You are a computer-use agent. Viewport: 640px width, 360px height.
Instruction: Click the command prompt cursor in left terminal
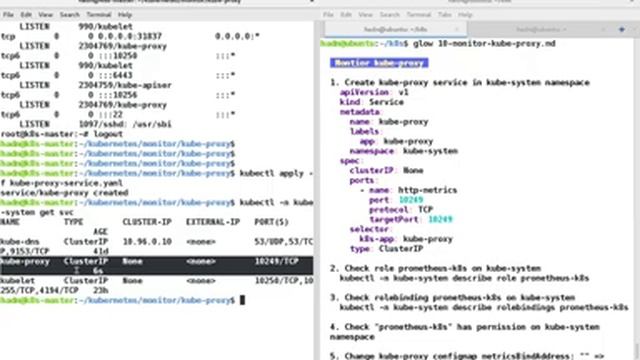click(242, 300)
